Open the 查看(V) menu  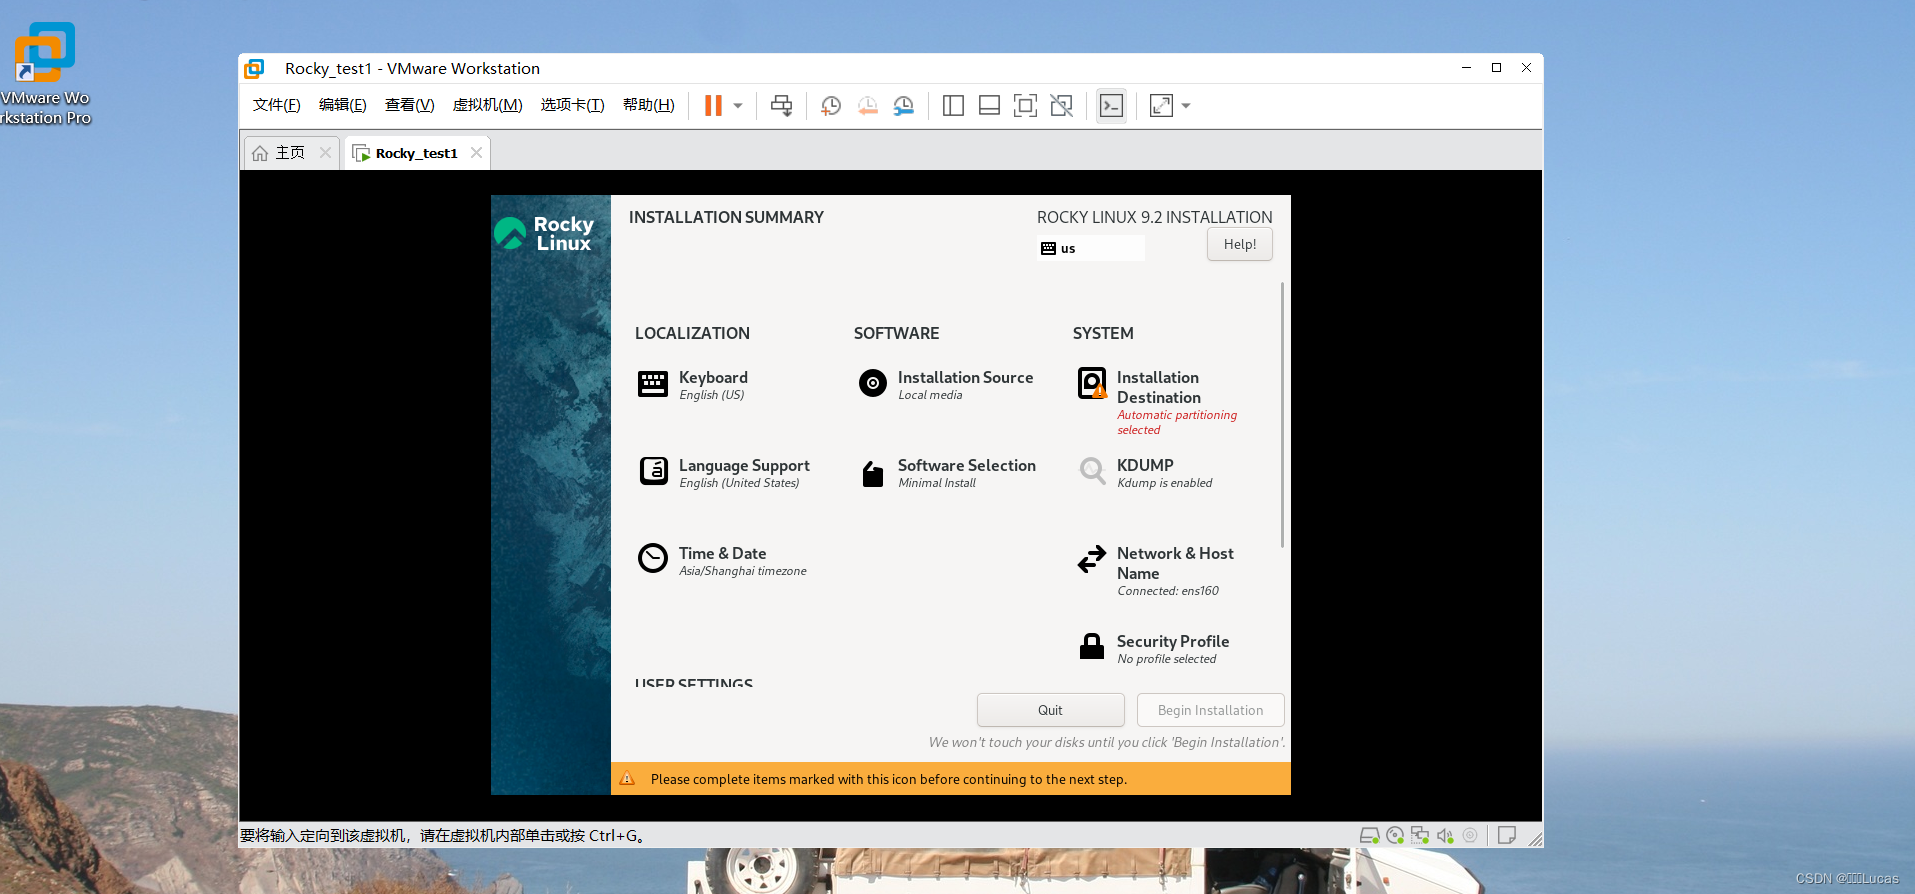point(409,105)
